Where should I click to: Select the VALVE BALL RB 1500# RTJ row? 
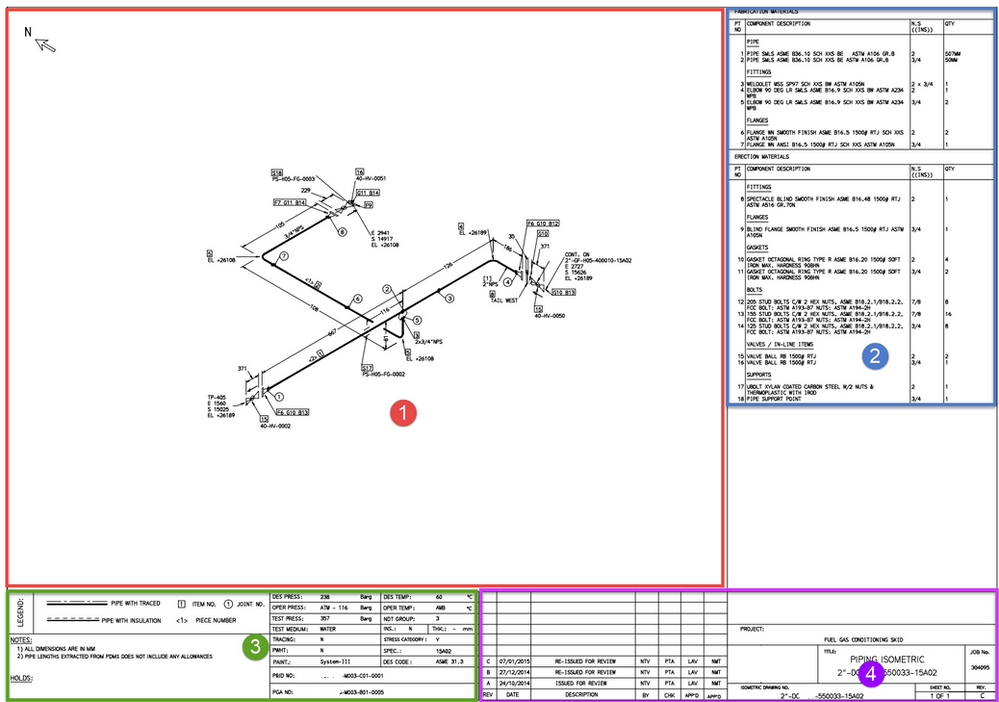(x=782, y=356)
